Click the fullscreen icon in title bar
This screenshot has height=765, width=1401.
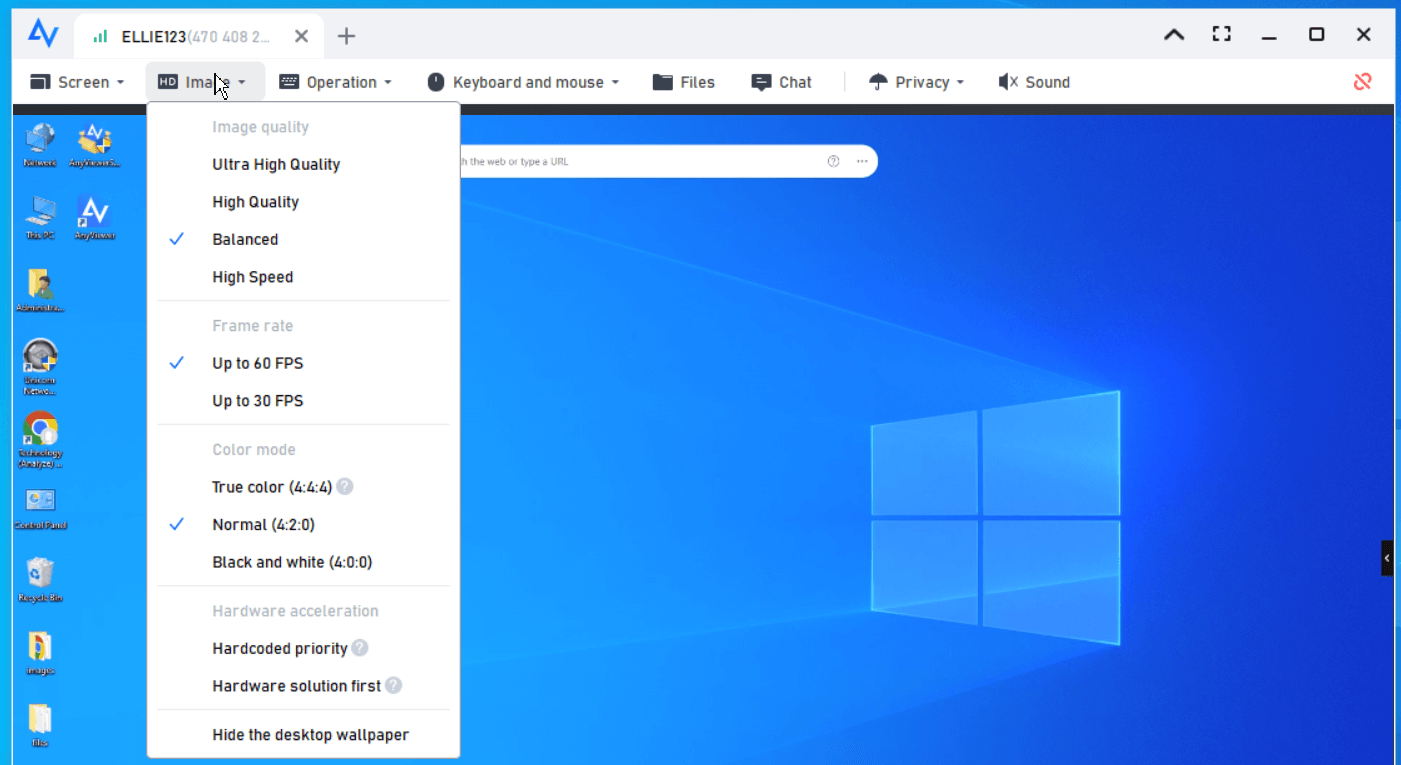click(1221, 34)
